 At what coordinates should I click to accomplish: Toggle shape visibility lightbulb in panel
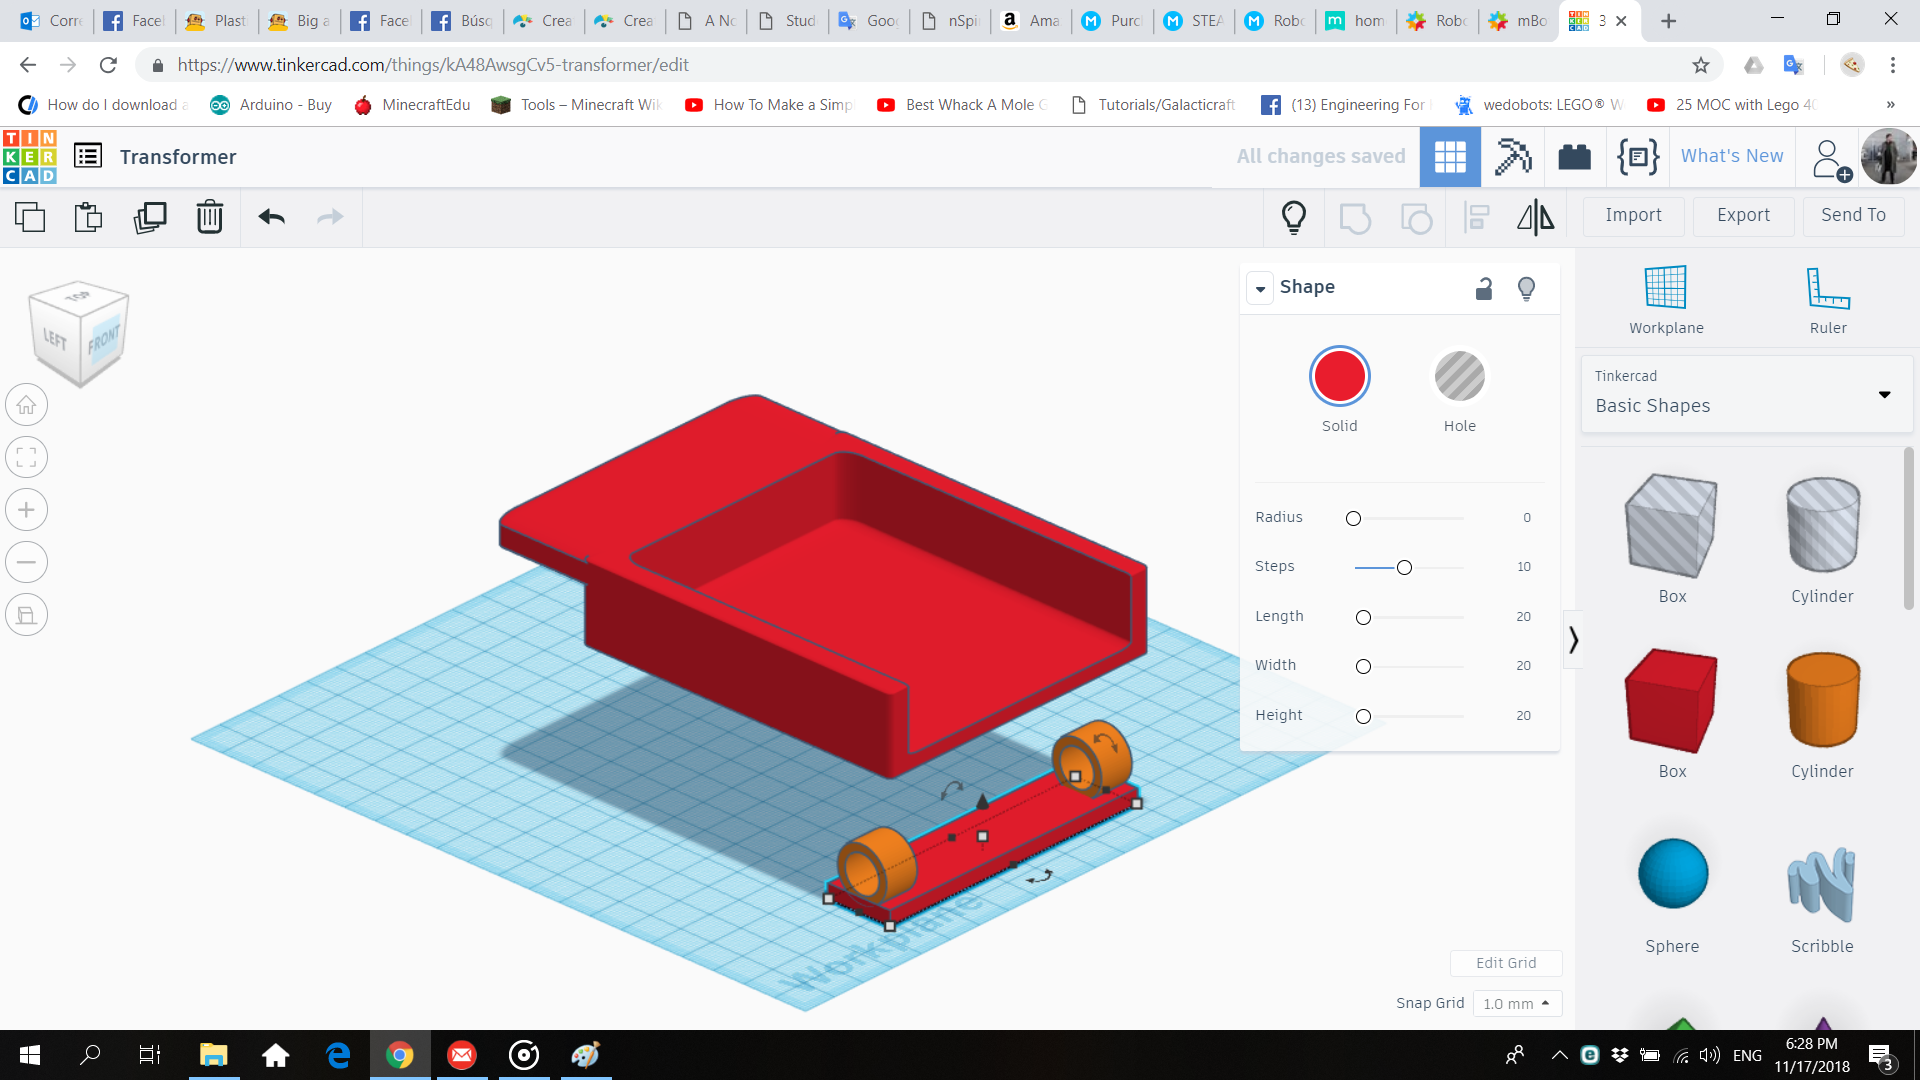[1526, 289]
